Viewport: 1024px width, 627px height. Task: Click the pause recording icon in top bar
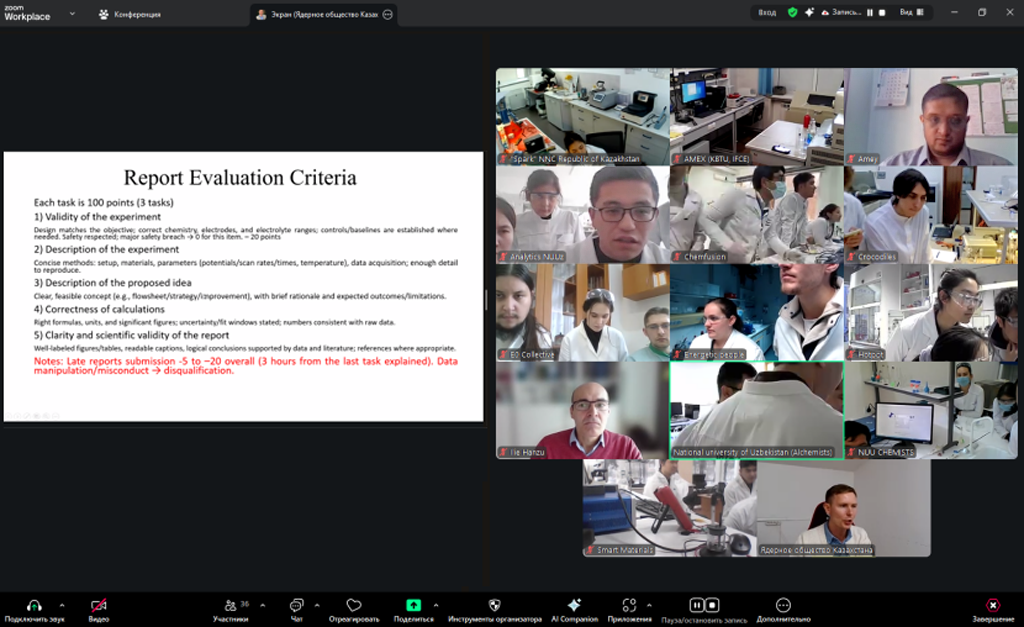tap(870, 13)
